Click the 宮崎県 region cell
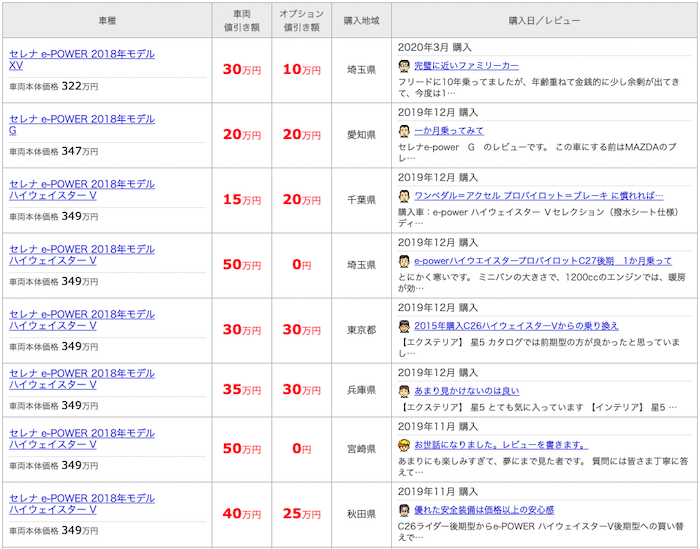The height and width of the screenshot is (549, 700). 361,449
